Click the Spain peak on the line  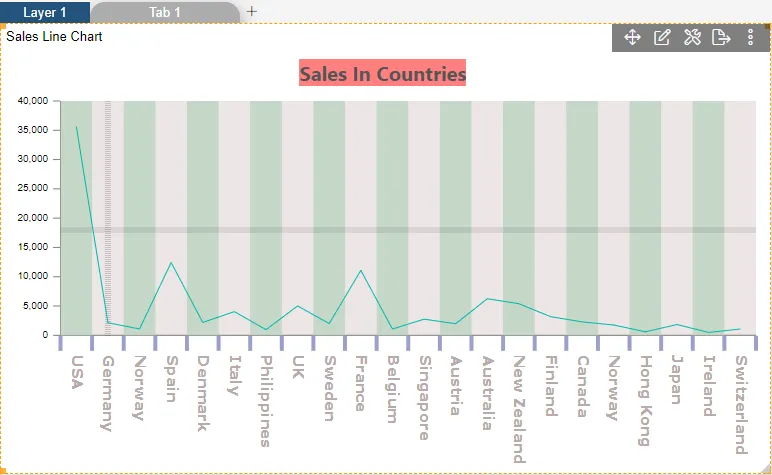pos(171,262)
